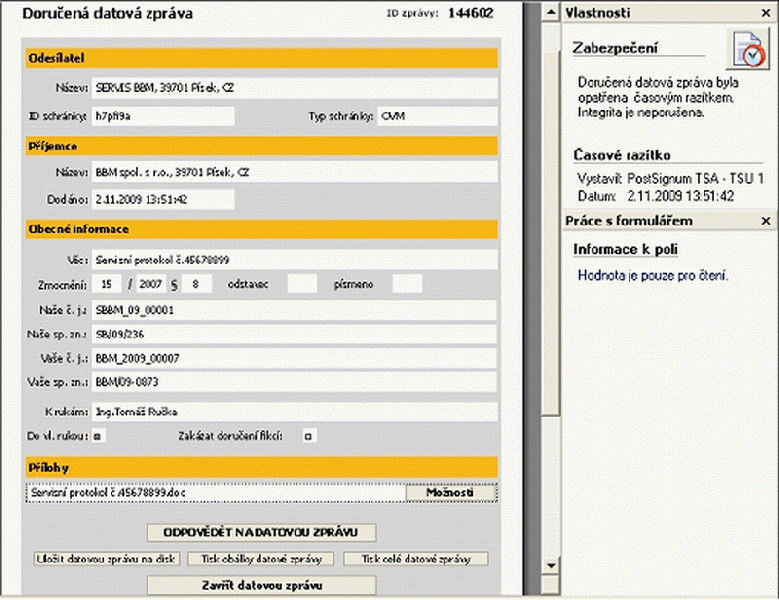Click the Obecné informace section header
Image resolution: width=779 pixels, height=600 pixels.
262,229
